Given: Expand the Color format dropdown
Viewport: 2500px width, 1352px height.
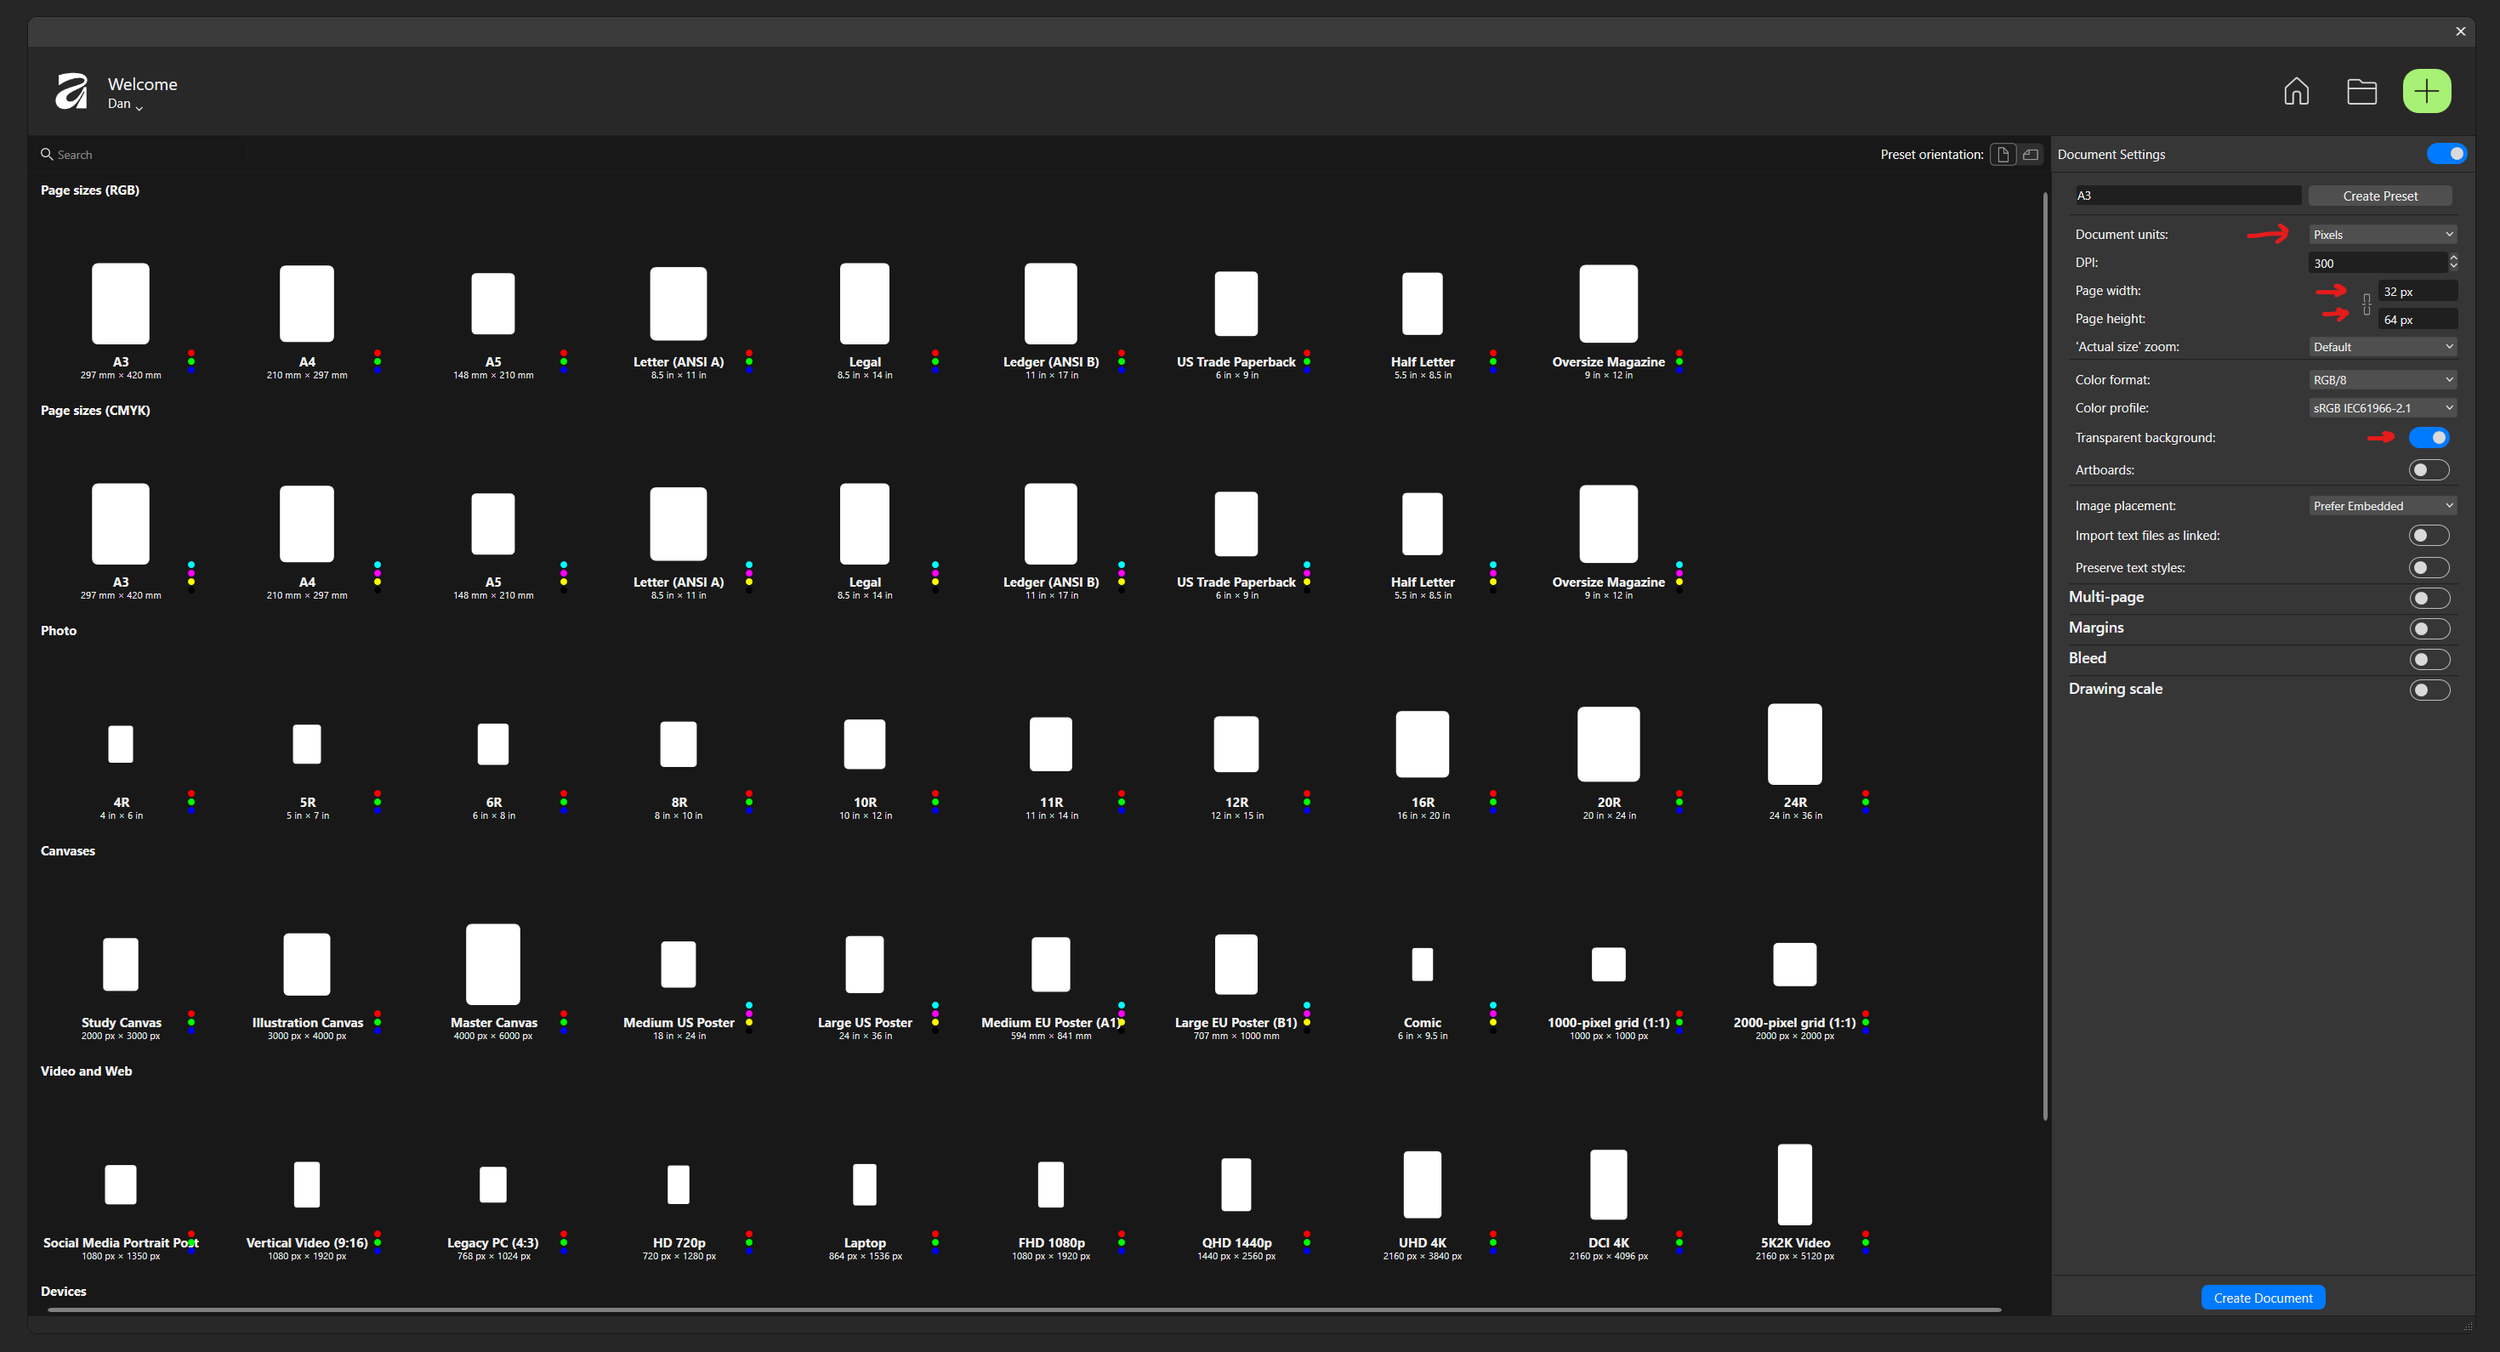Looking at the screenshot, I should coord(2382,380).
